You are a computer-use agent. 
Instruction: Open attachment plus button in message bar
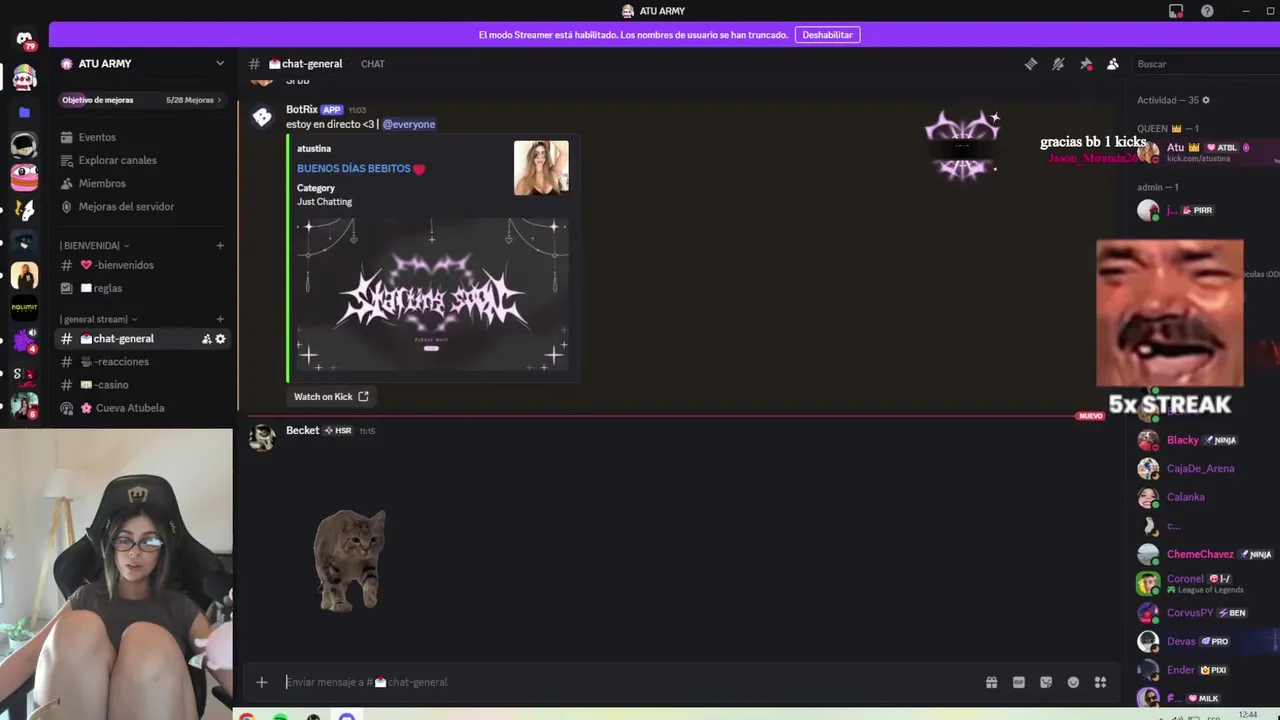(x=262, y=682)
